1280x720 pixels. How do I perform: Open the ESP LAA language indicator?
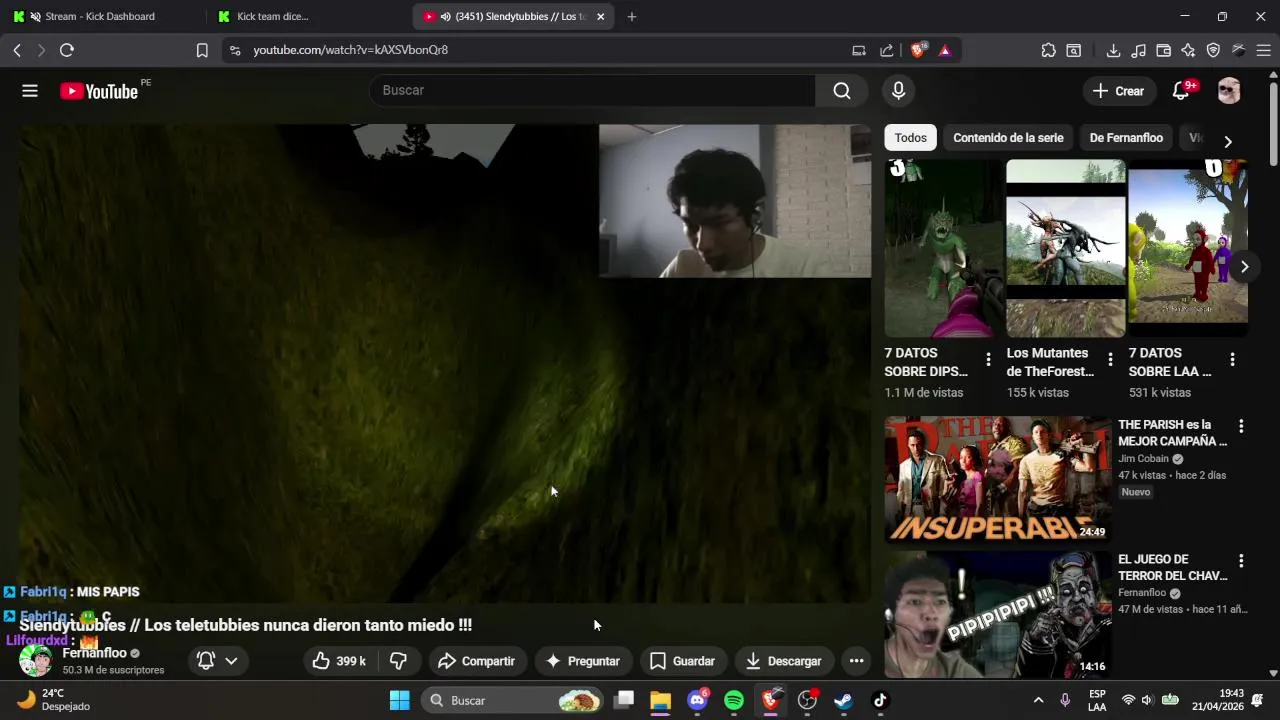[x=1097, y=700]
